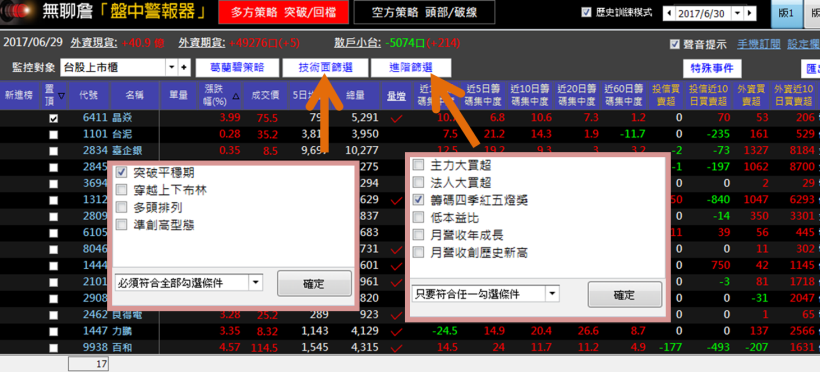Check 月營收年成長 option

[x=418, y=234]
